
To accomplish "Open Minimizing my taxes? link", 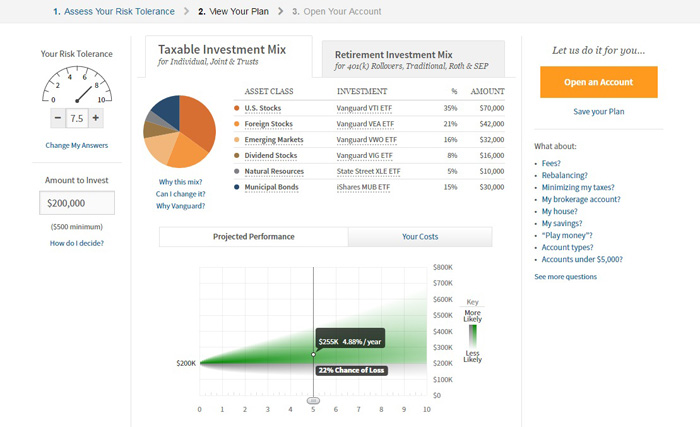I will pyautogui.click(x=578, y=188).
